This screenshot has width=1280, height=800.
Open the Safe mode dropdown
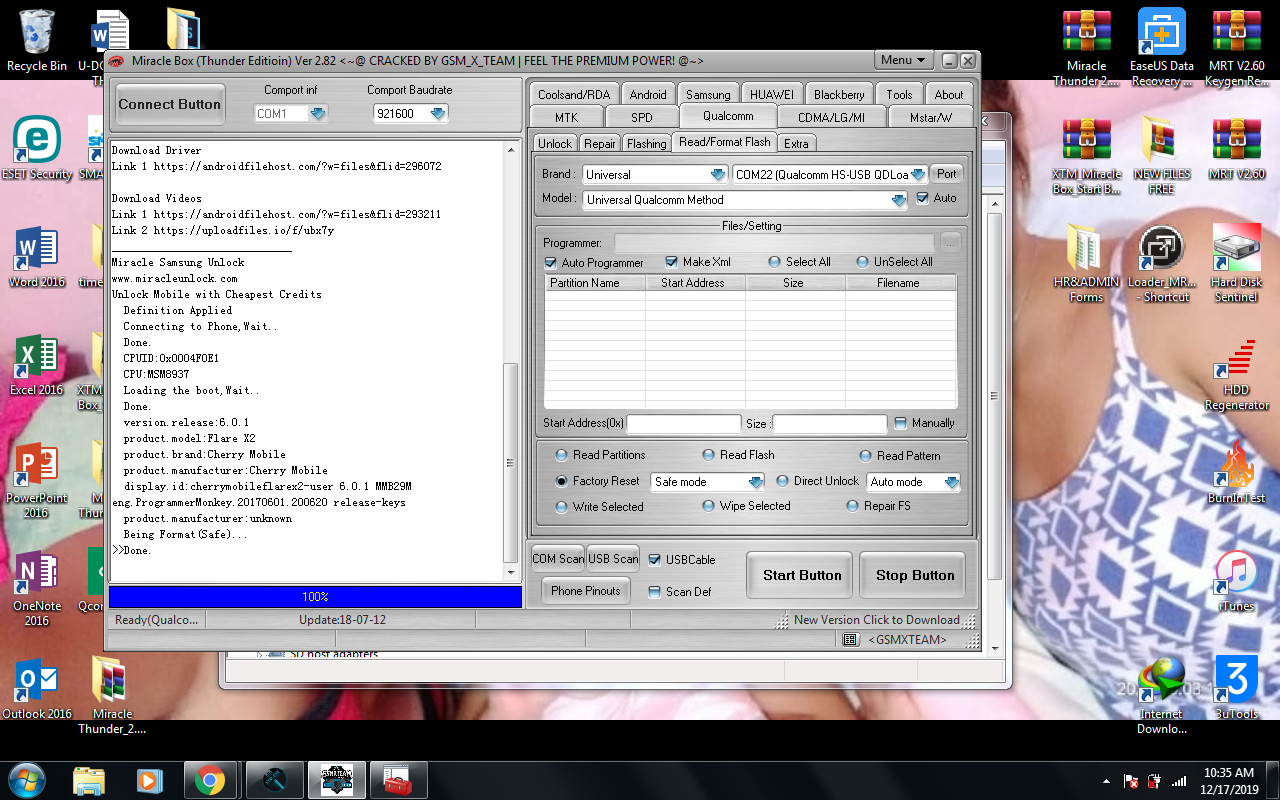756,482
